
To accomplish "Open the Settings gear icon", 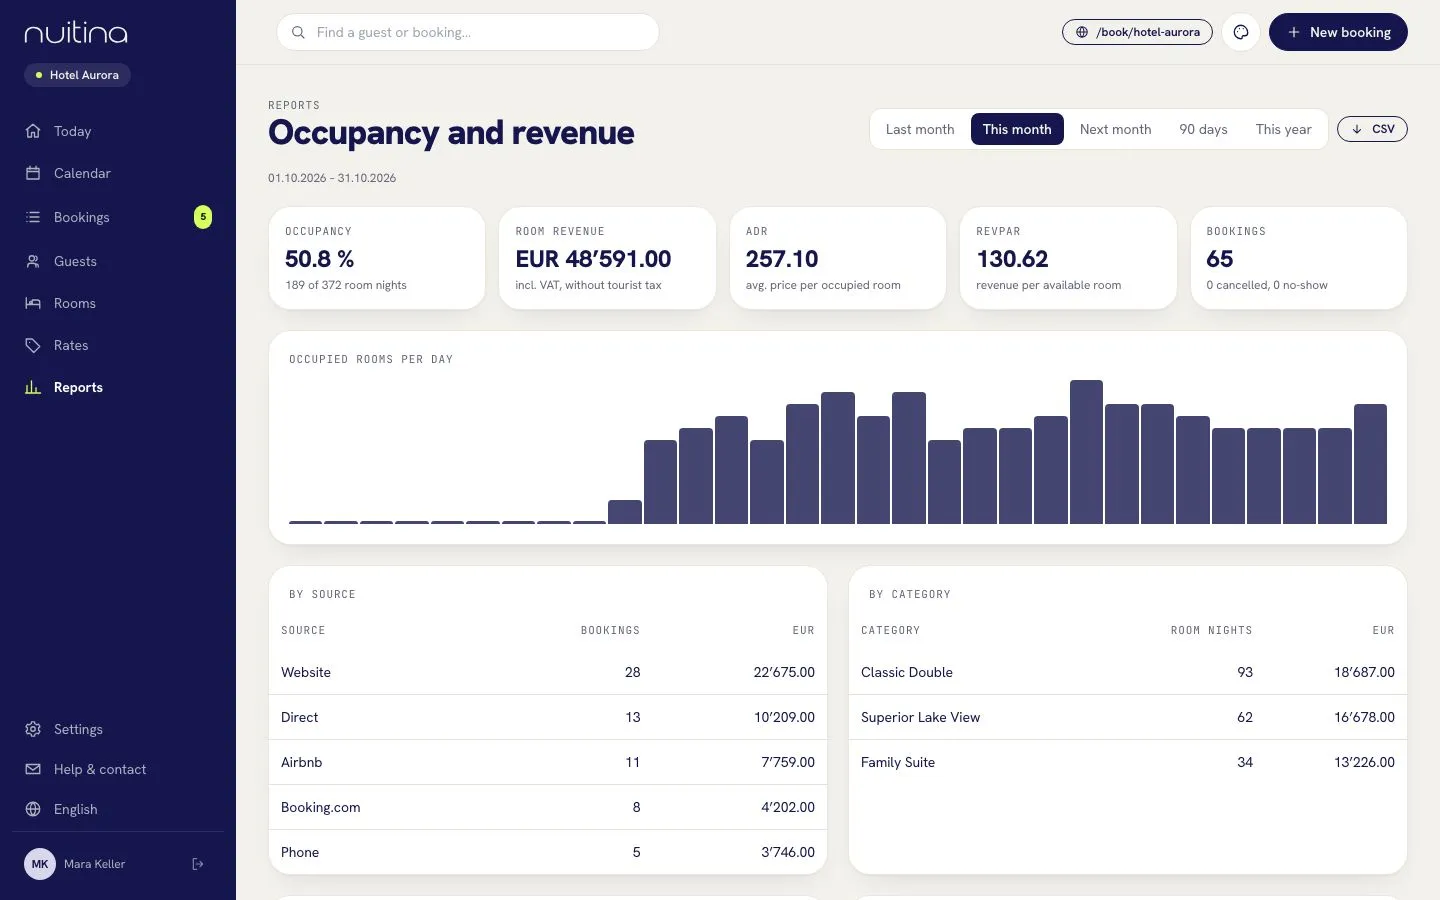I will [33, 729].
